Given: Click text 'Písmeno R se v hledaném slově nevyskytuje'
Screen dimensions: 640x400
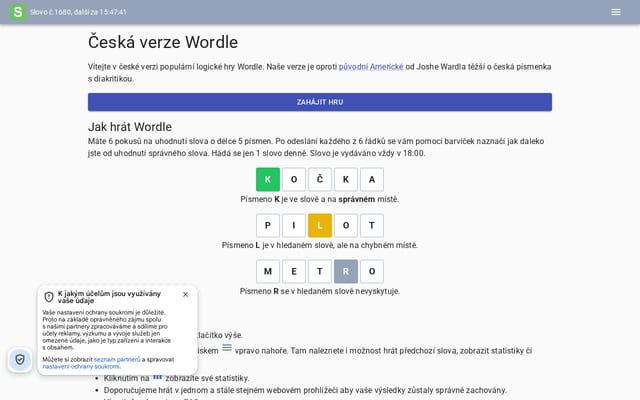Looking at the screenshot, I should 320,291.
